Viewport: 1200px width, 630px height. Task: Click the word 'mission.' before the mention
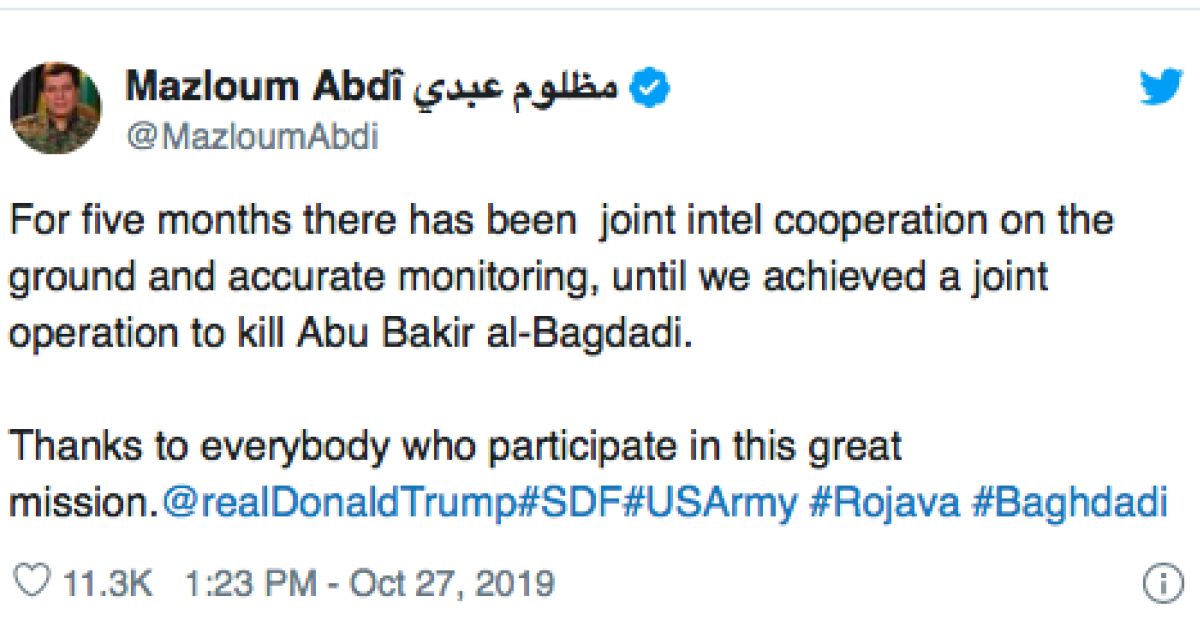[84, 503]
